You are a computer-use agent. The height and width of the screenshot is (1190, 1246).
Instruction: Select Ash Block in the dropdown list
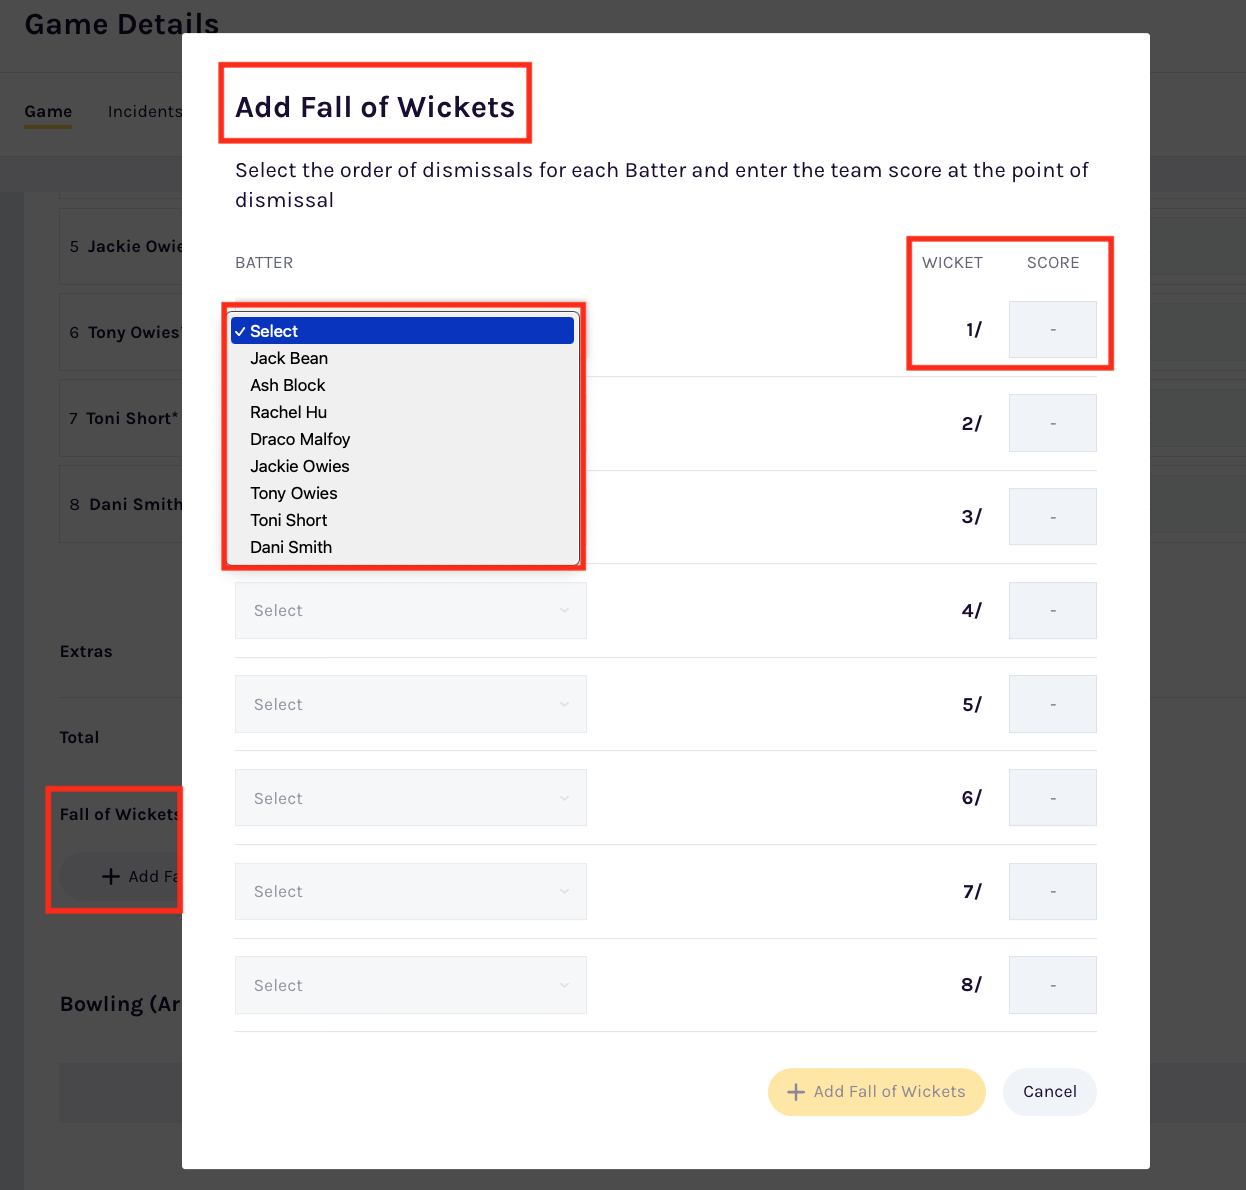pyautogui.click(x=288, y=385)
